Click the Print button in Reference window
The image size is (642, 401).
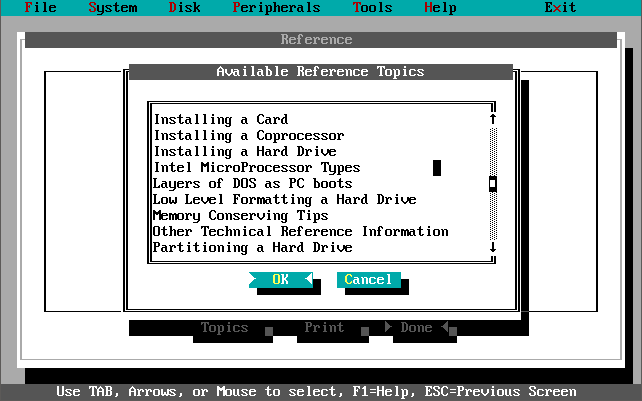point(324,328)
